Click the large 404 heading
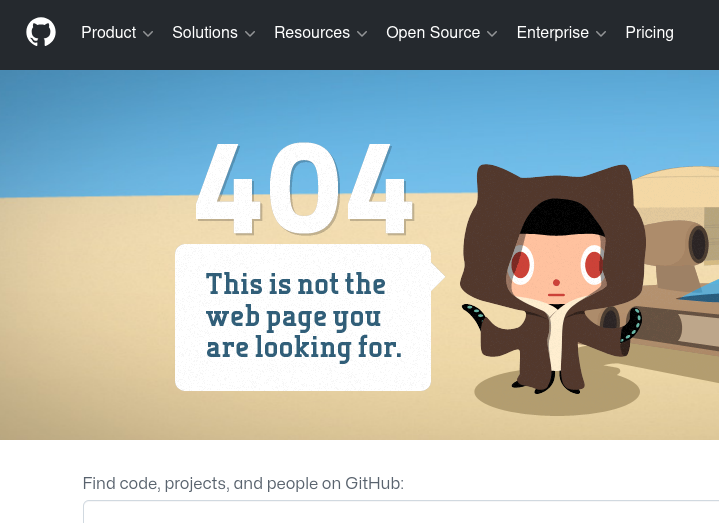This screenshot has height=523, width=719. point(304,188)
